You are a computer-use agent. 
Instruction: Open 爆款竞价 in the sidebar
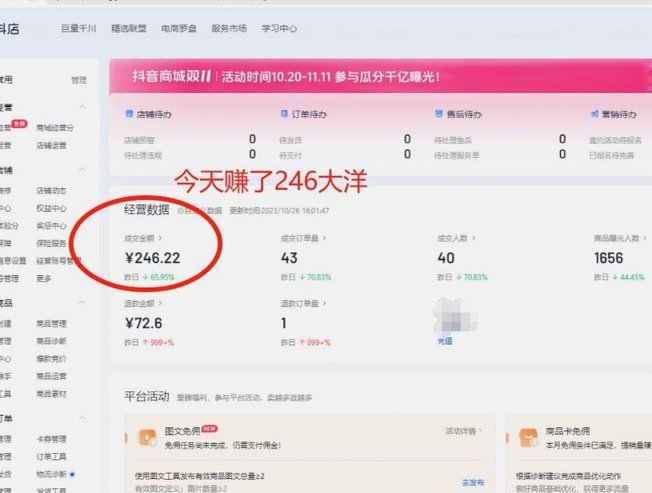(x=51, y=359)
